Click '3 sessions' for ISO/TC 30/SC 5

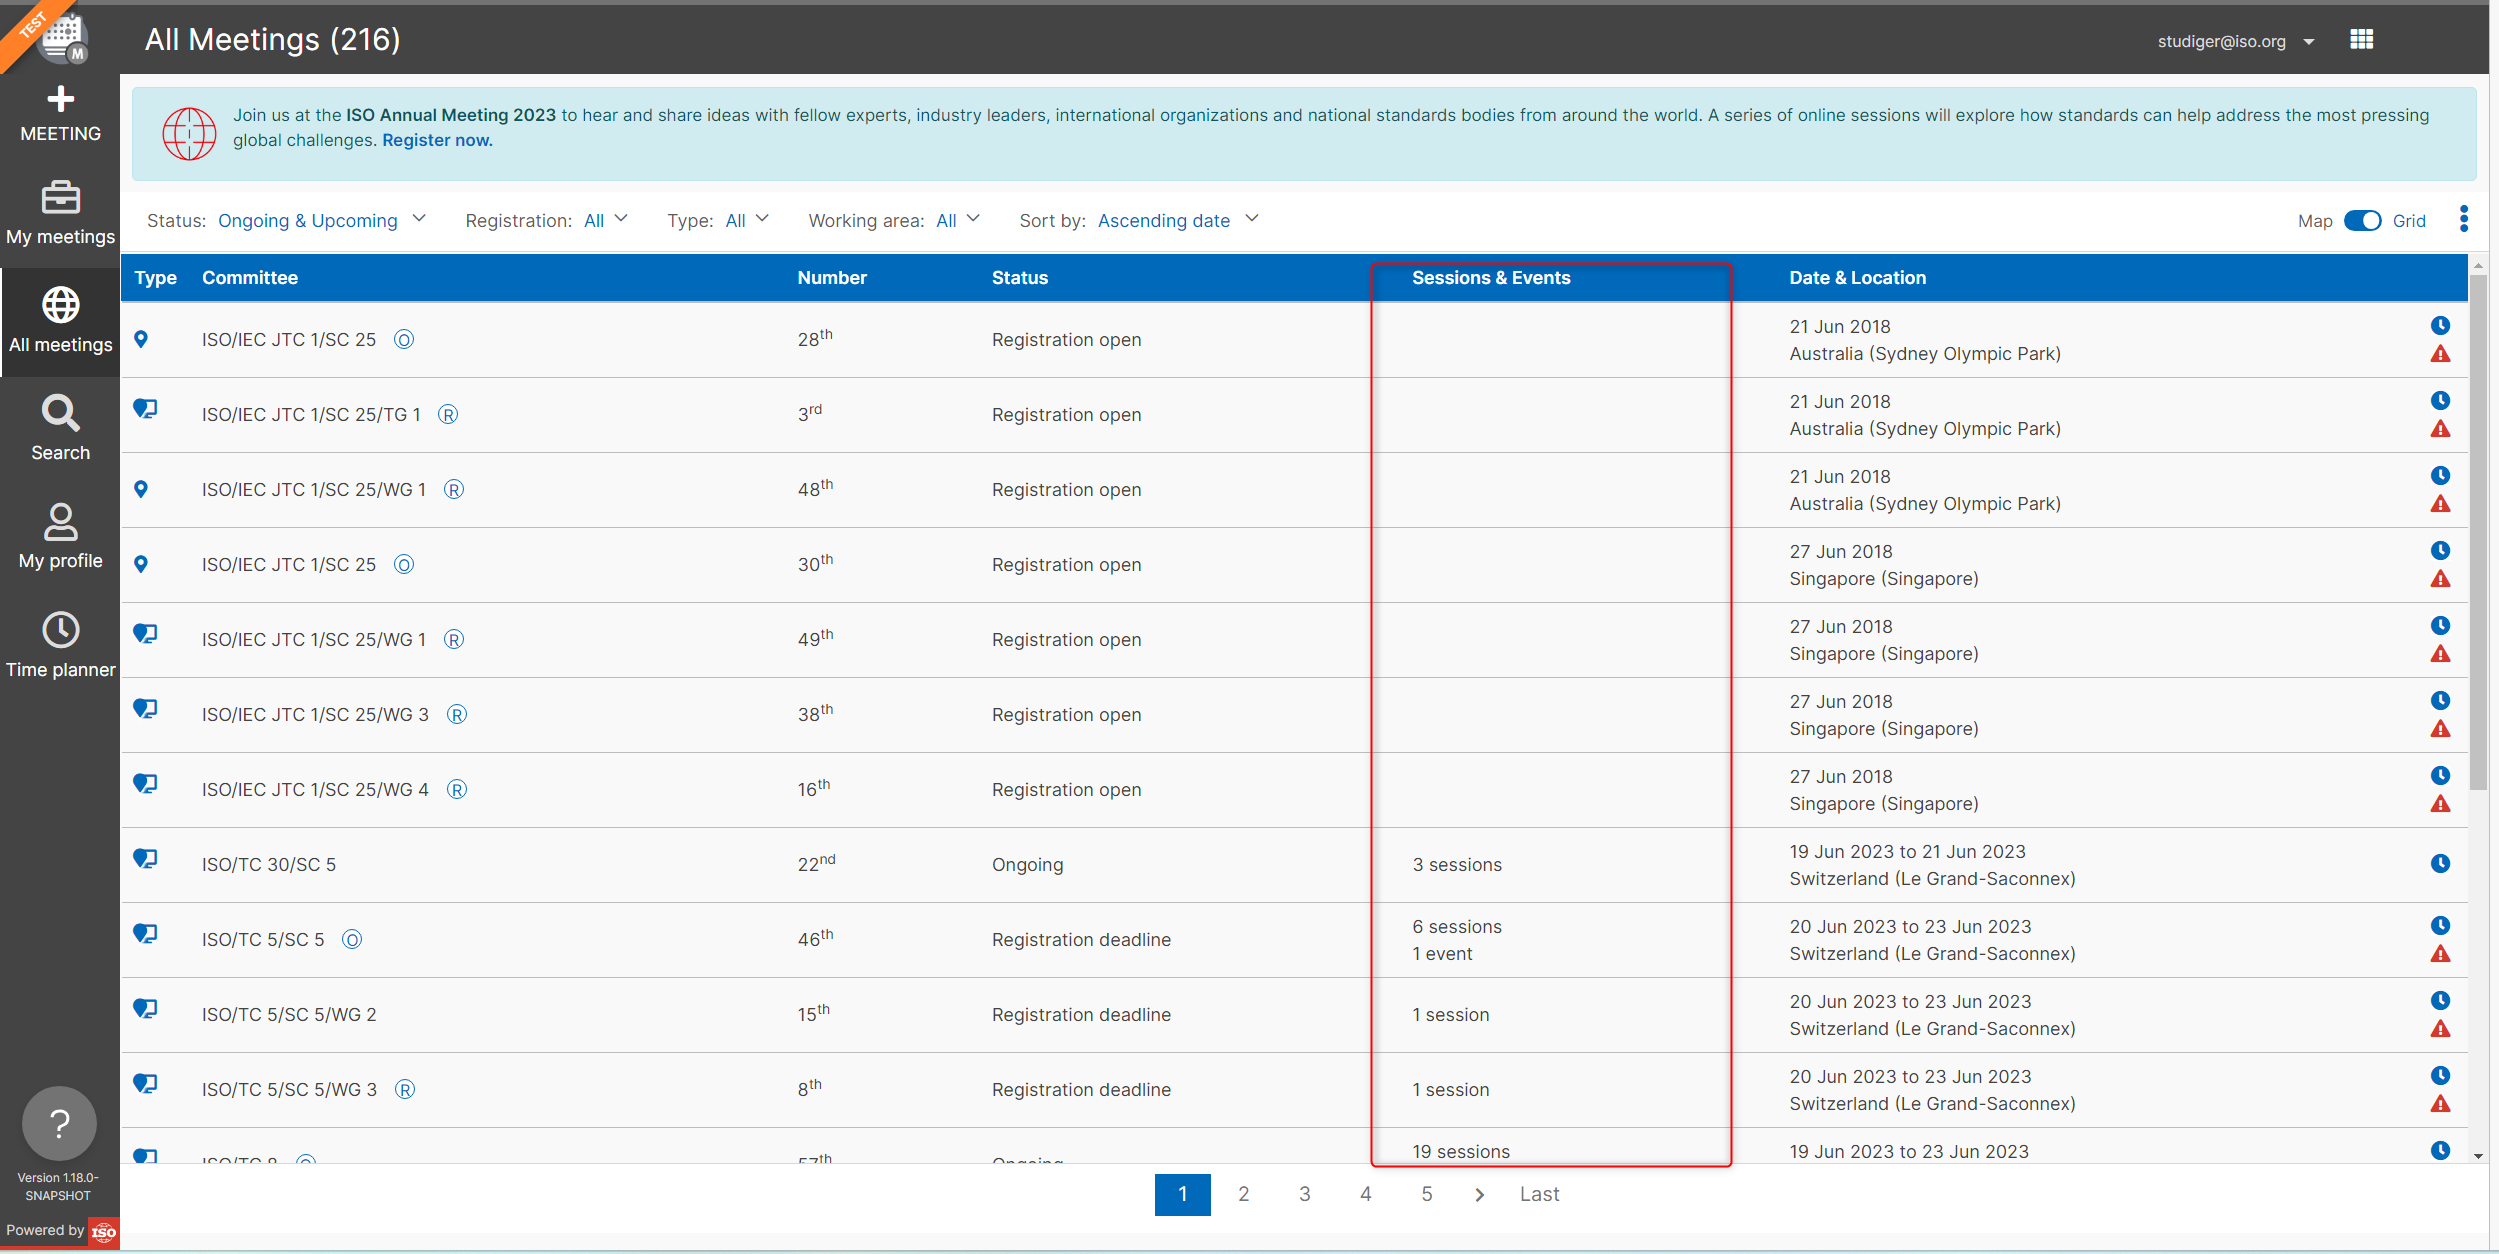point(1457,865)
